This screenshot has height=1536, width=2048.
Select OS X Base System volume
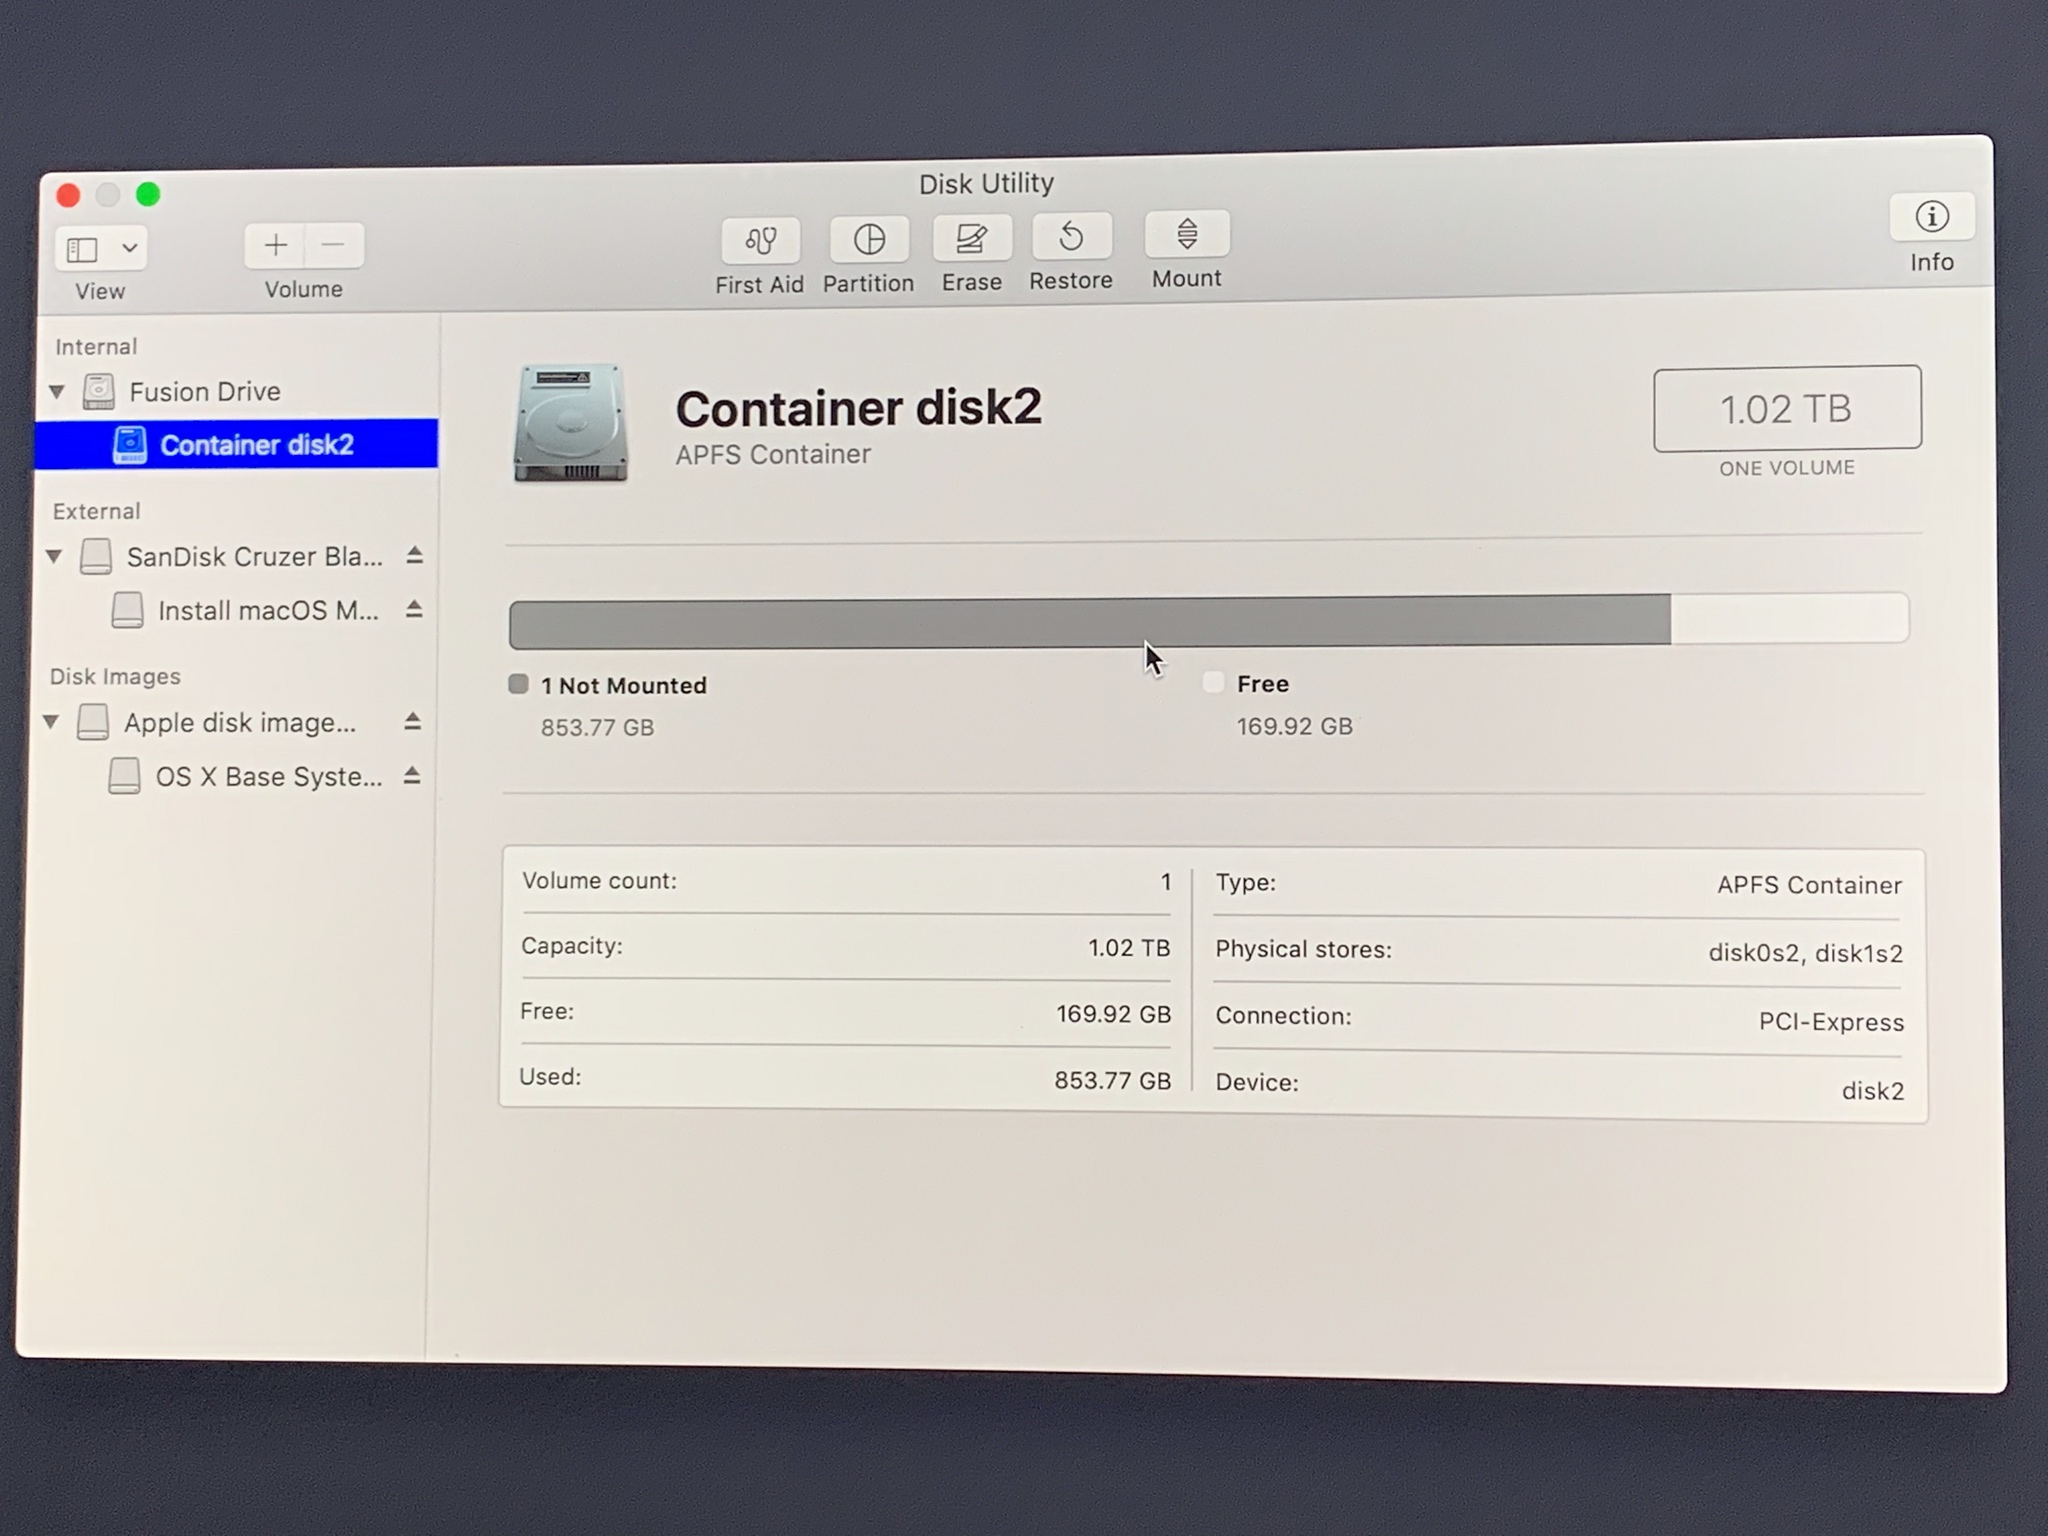[267, 777]
